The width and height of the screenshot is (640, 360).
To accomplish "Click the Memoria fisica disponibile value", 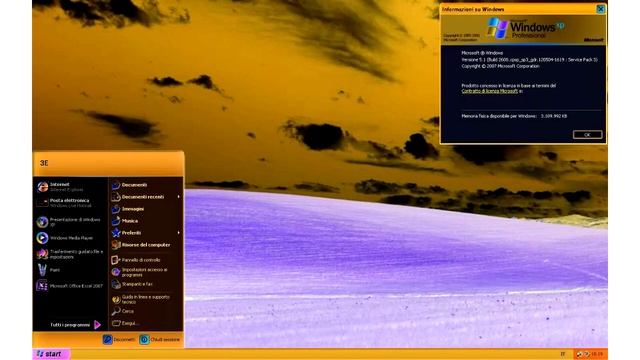I will [x=553, y=116].
